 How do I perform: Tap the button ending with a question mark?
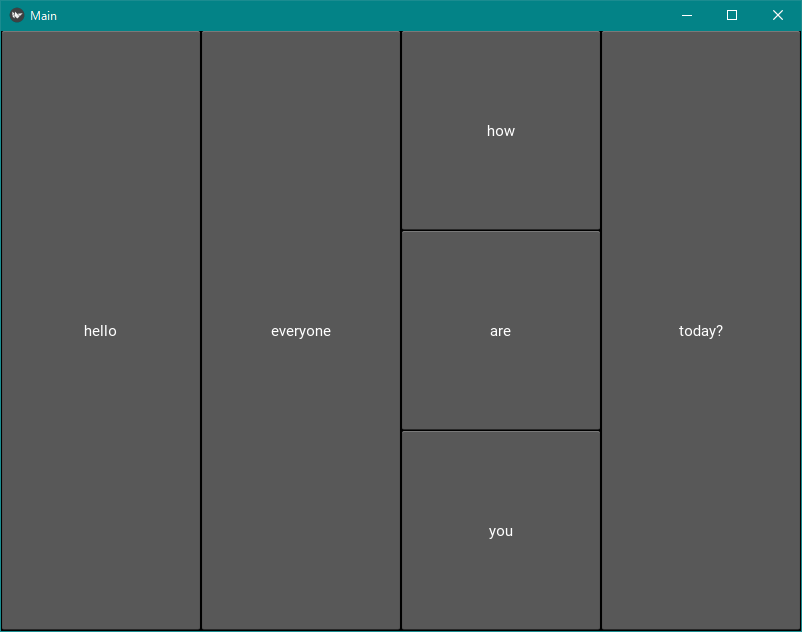[701, 331]
